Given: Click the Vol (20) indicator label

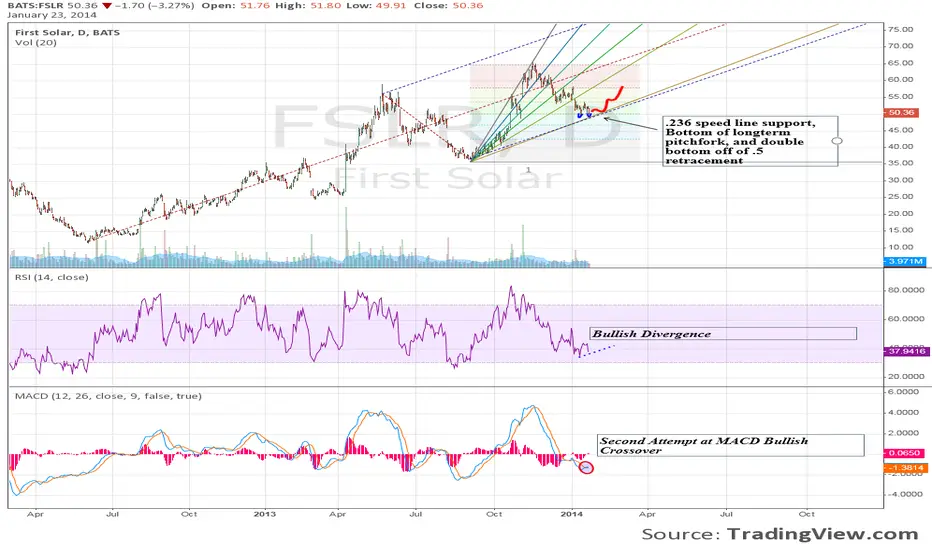Looking at the screenshot, I should 36,43.
